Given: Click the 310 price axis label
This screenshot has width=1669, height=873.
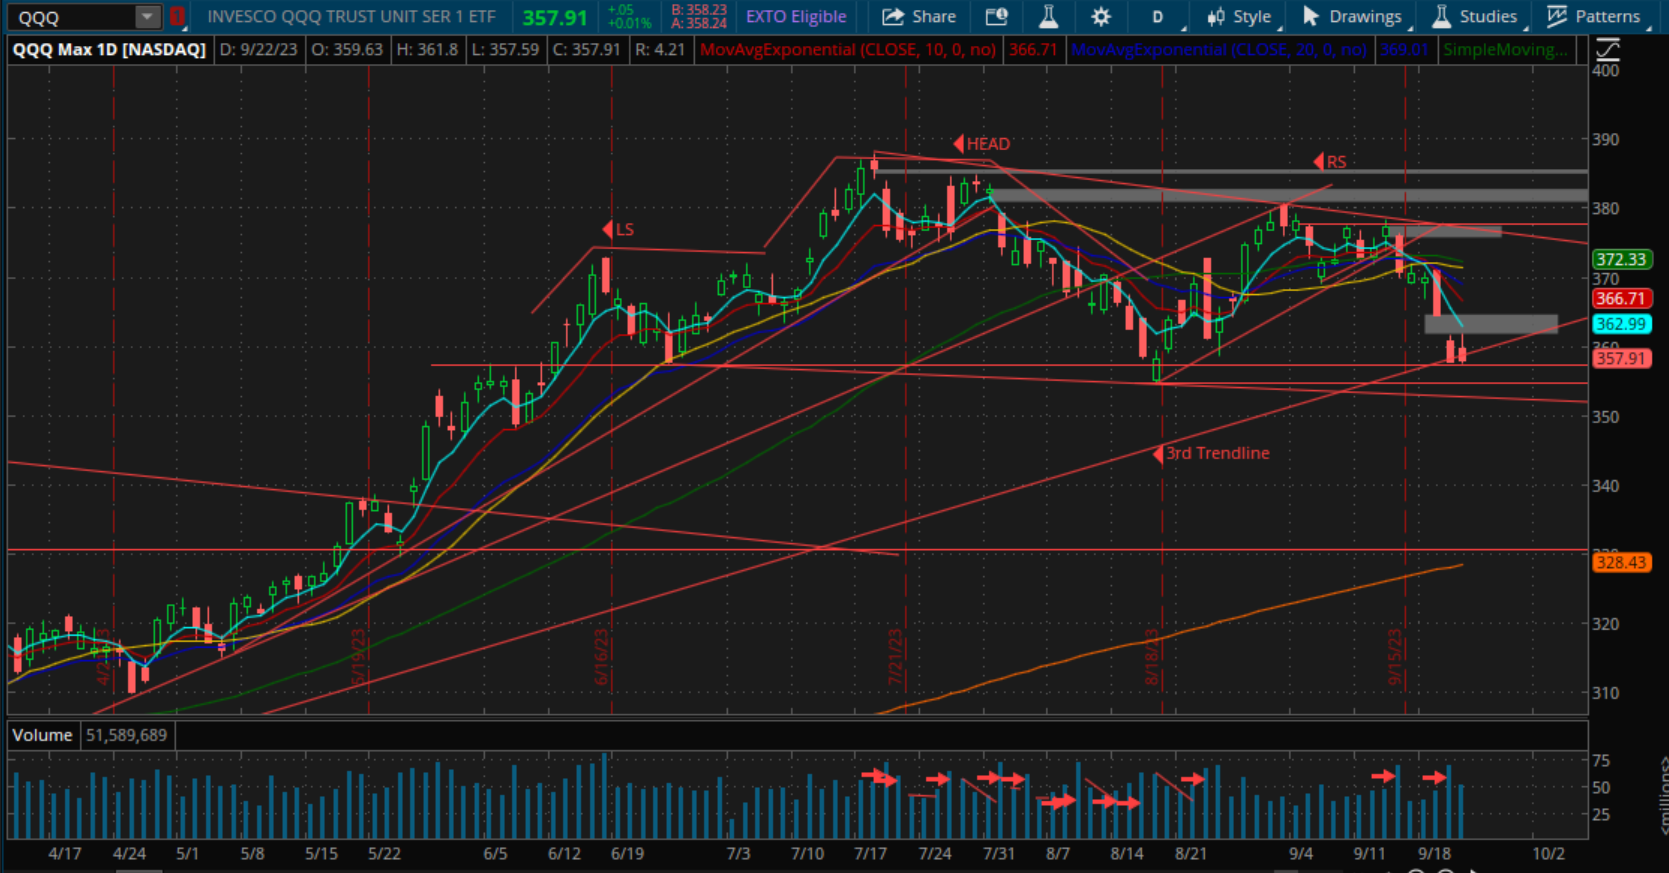Looking at the screenshot, I should coord(1606,692).
